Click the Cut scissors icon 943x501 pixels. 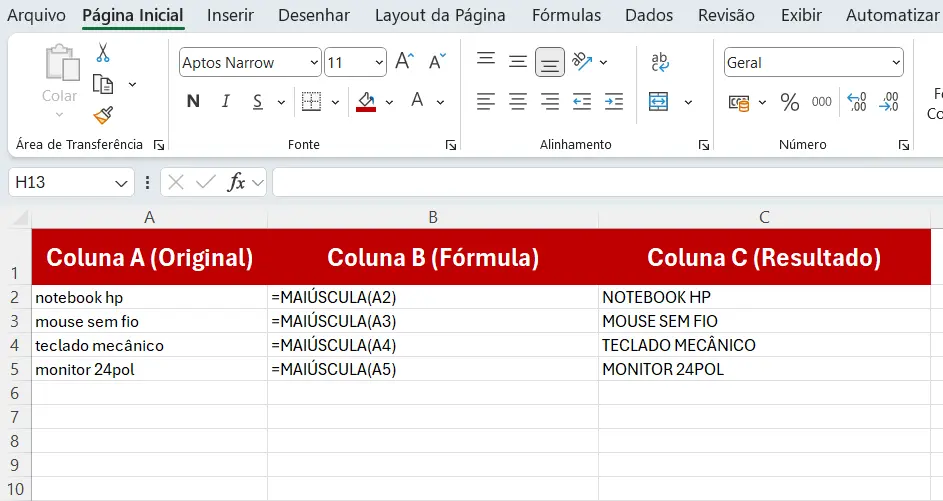pos(103,53)
